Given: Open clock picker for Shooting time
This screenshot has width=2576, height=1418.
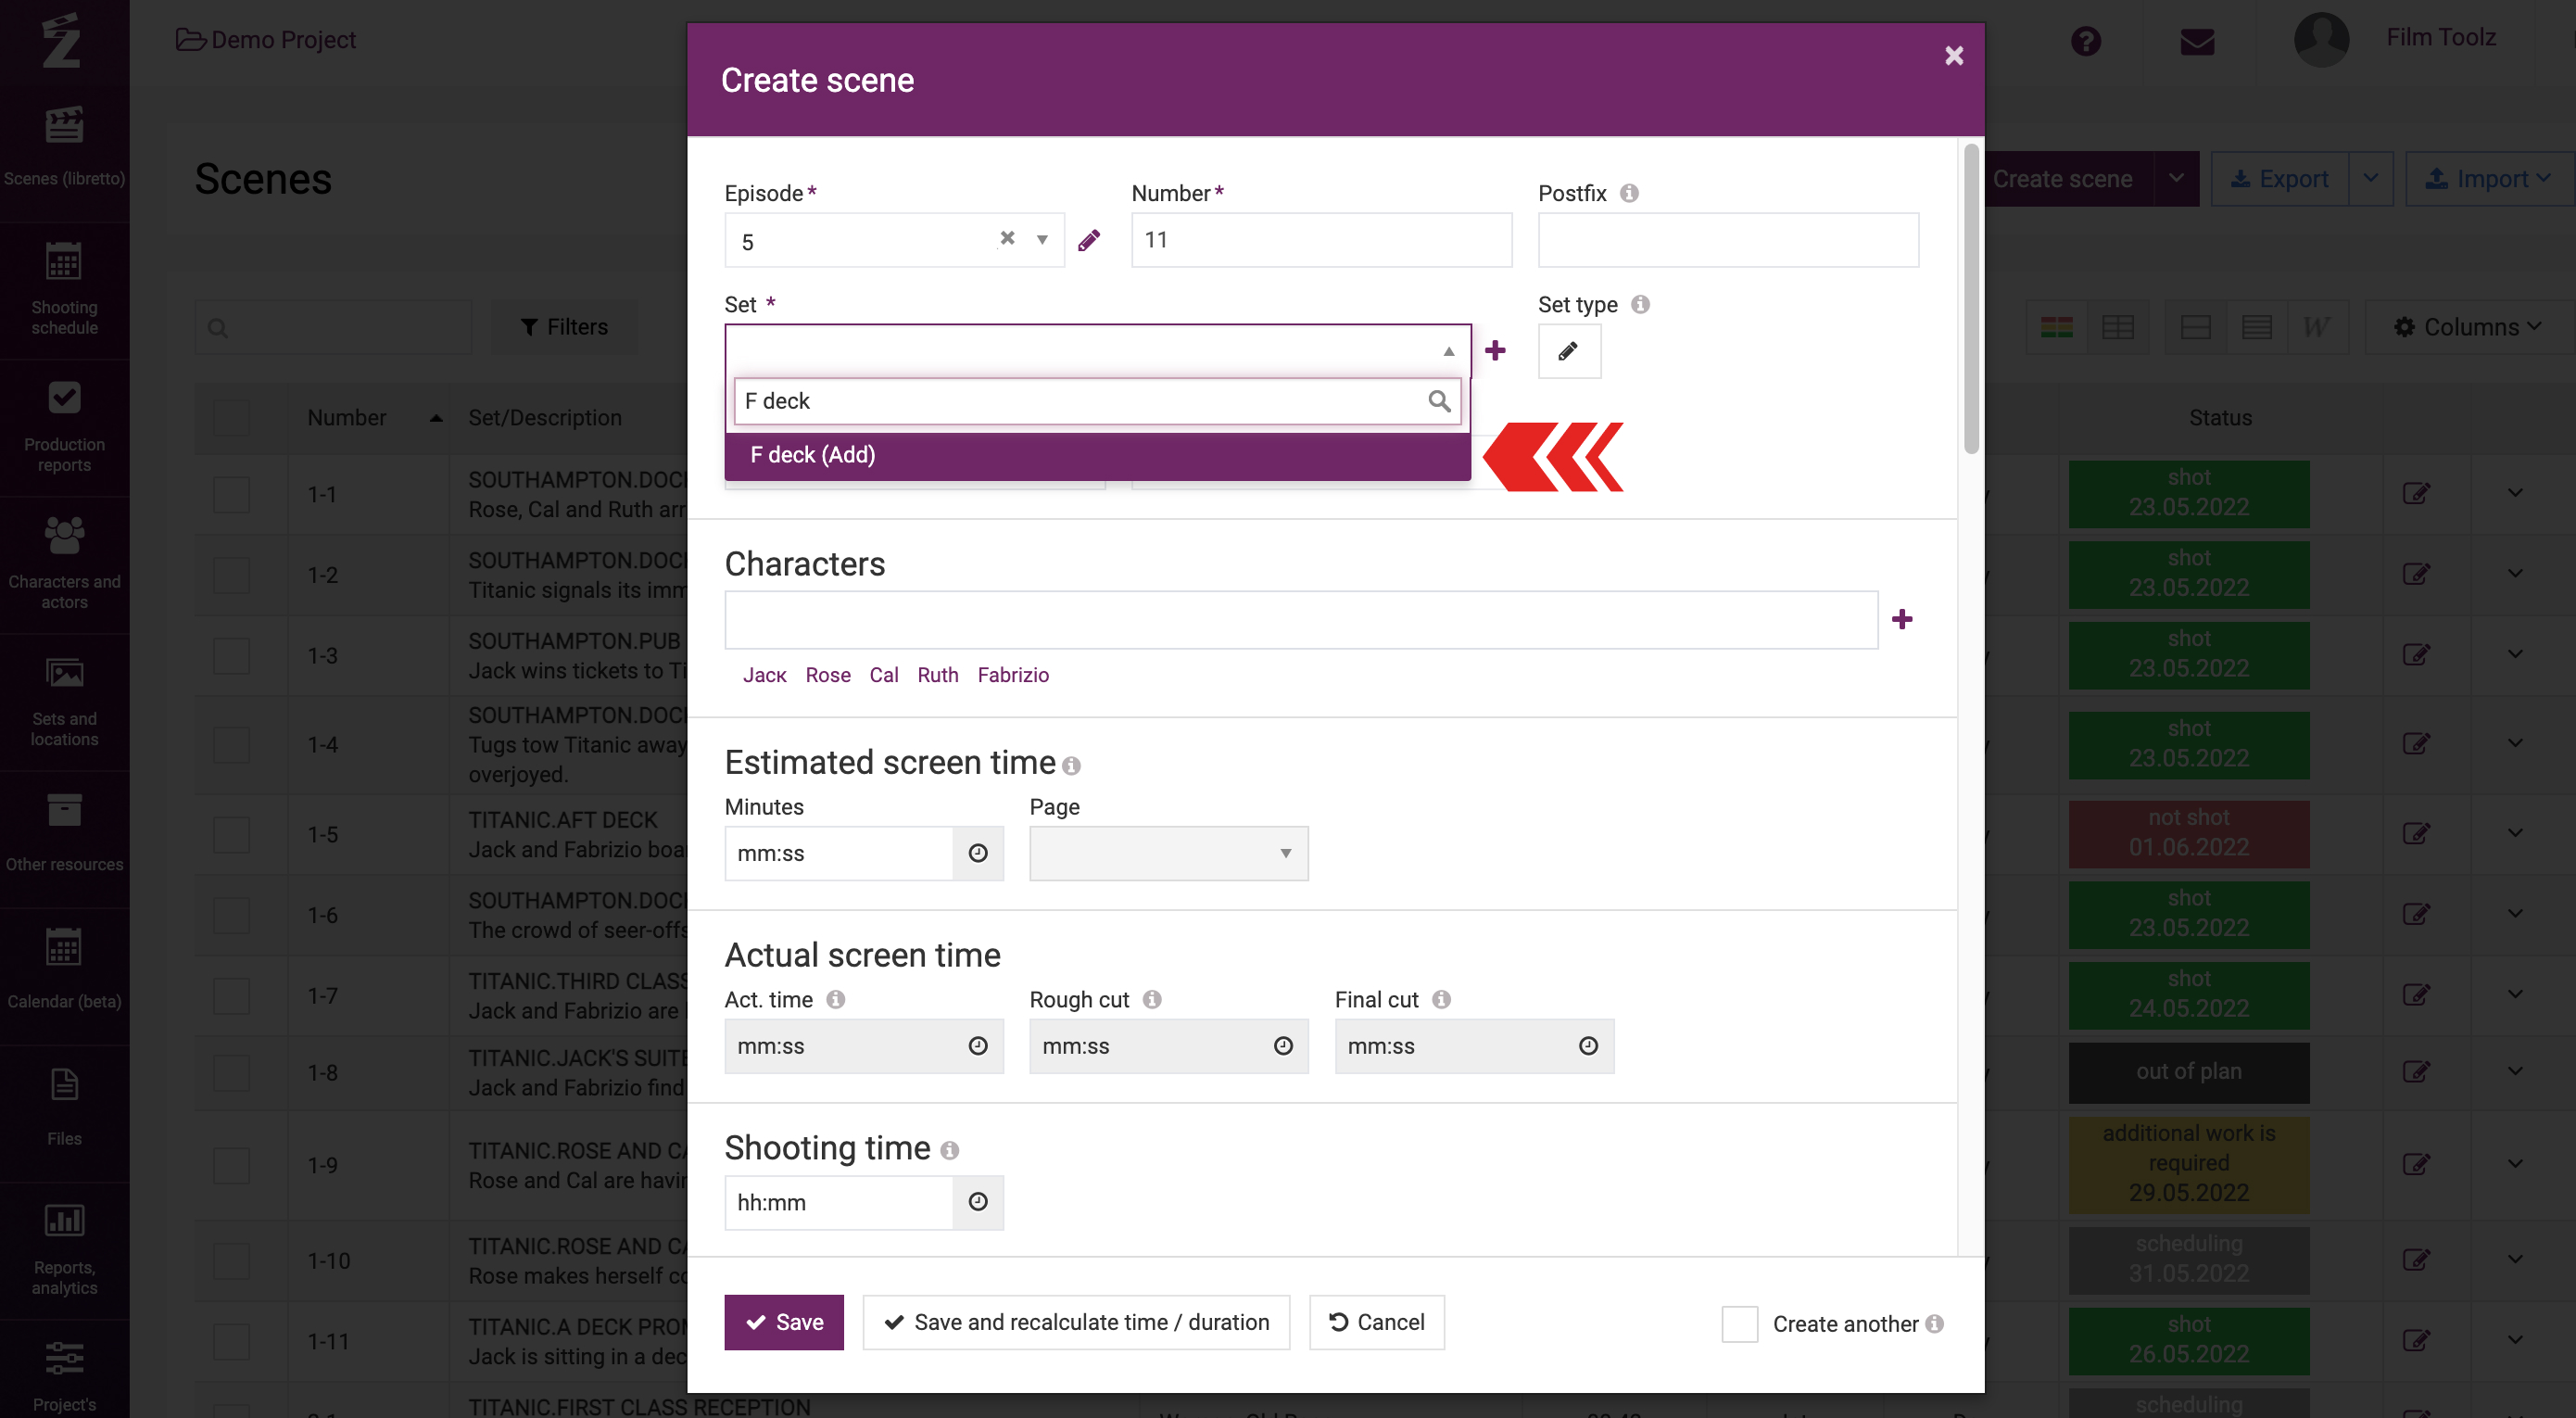Looking at the screenshot, I should pos(978,1202).
